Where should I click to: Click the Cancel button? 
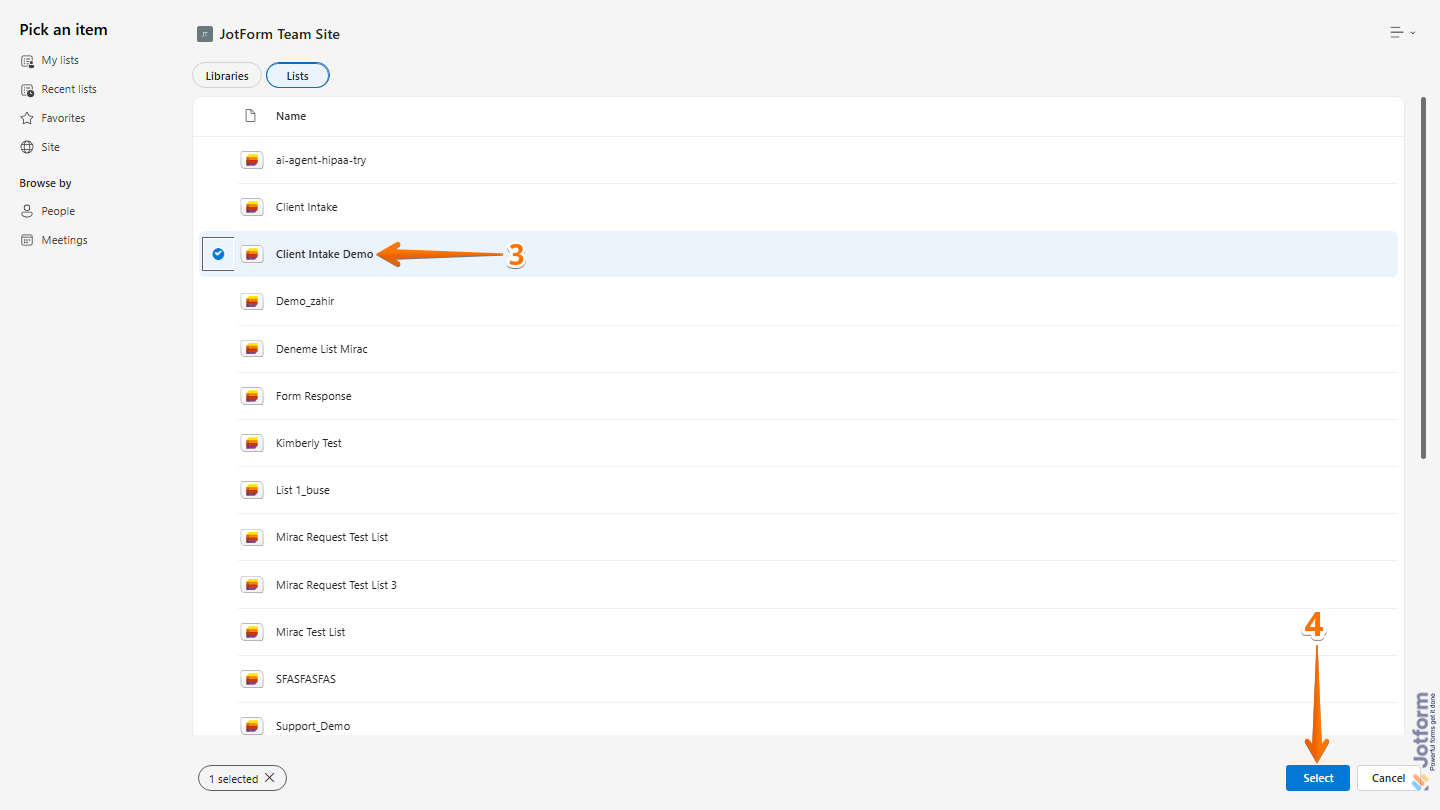[x=1388, y=778]
